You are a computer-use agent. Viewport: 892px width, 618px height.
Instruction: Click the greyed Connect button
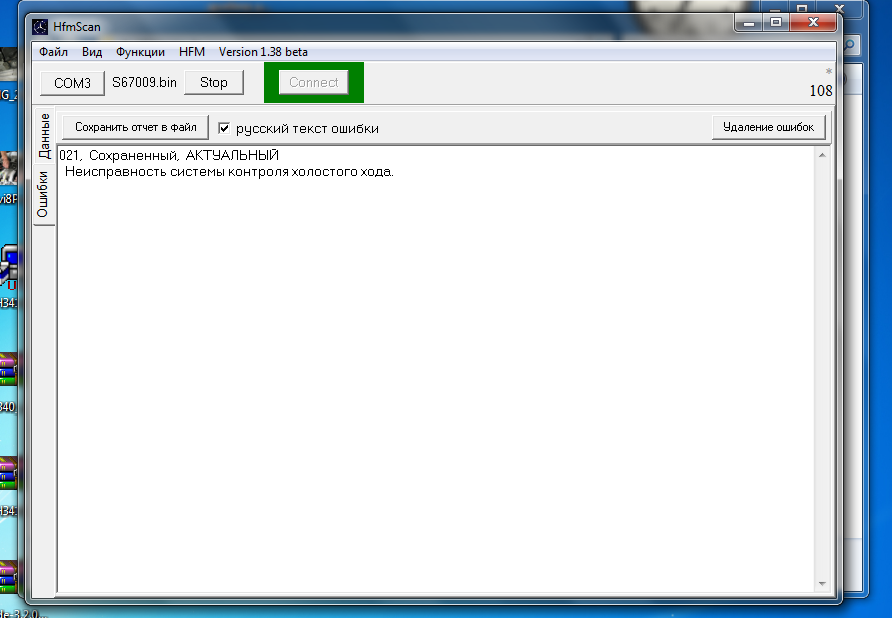click(313, 83)
